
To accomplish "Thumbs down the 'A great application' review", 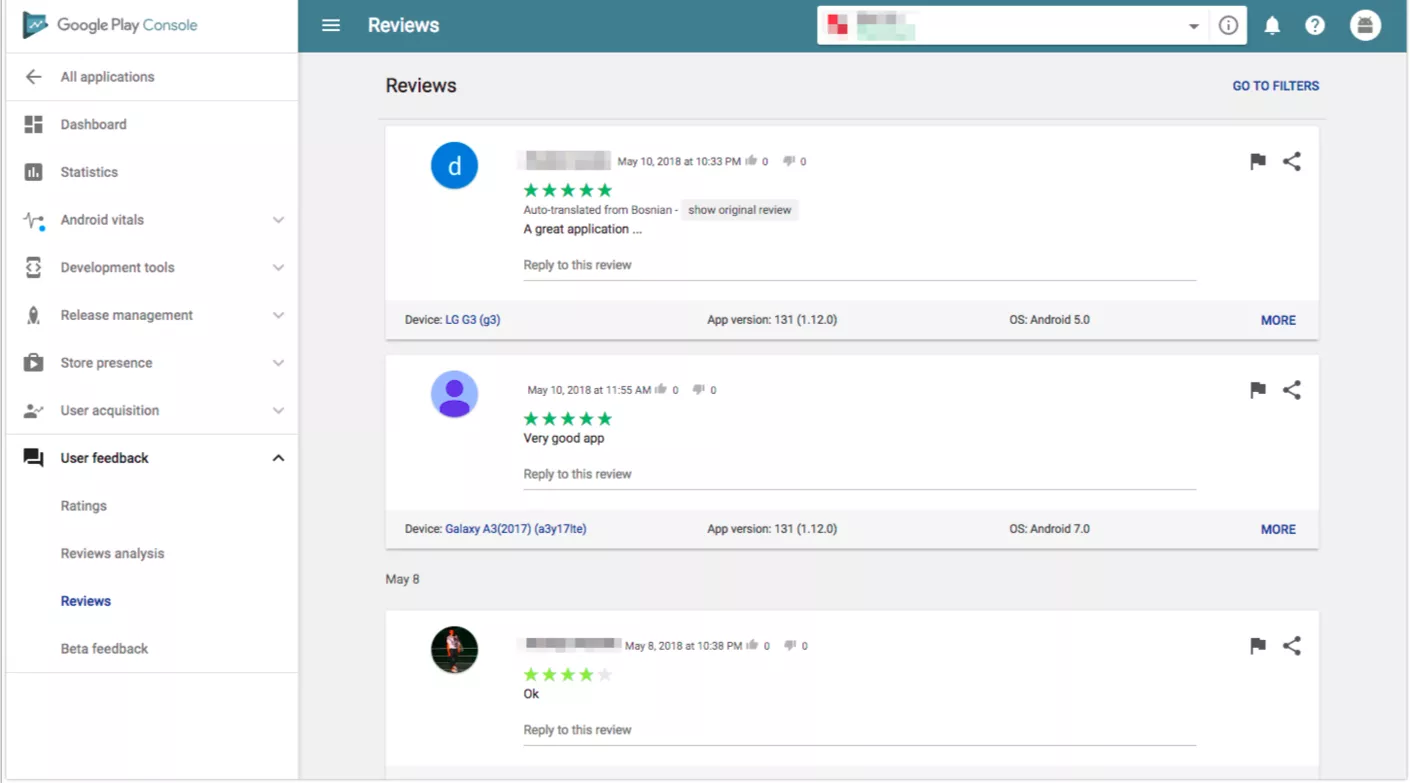I will click(789, 161).
